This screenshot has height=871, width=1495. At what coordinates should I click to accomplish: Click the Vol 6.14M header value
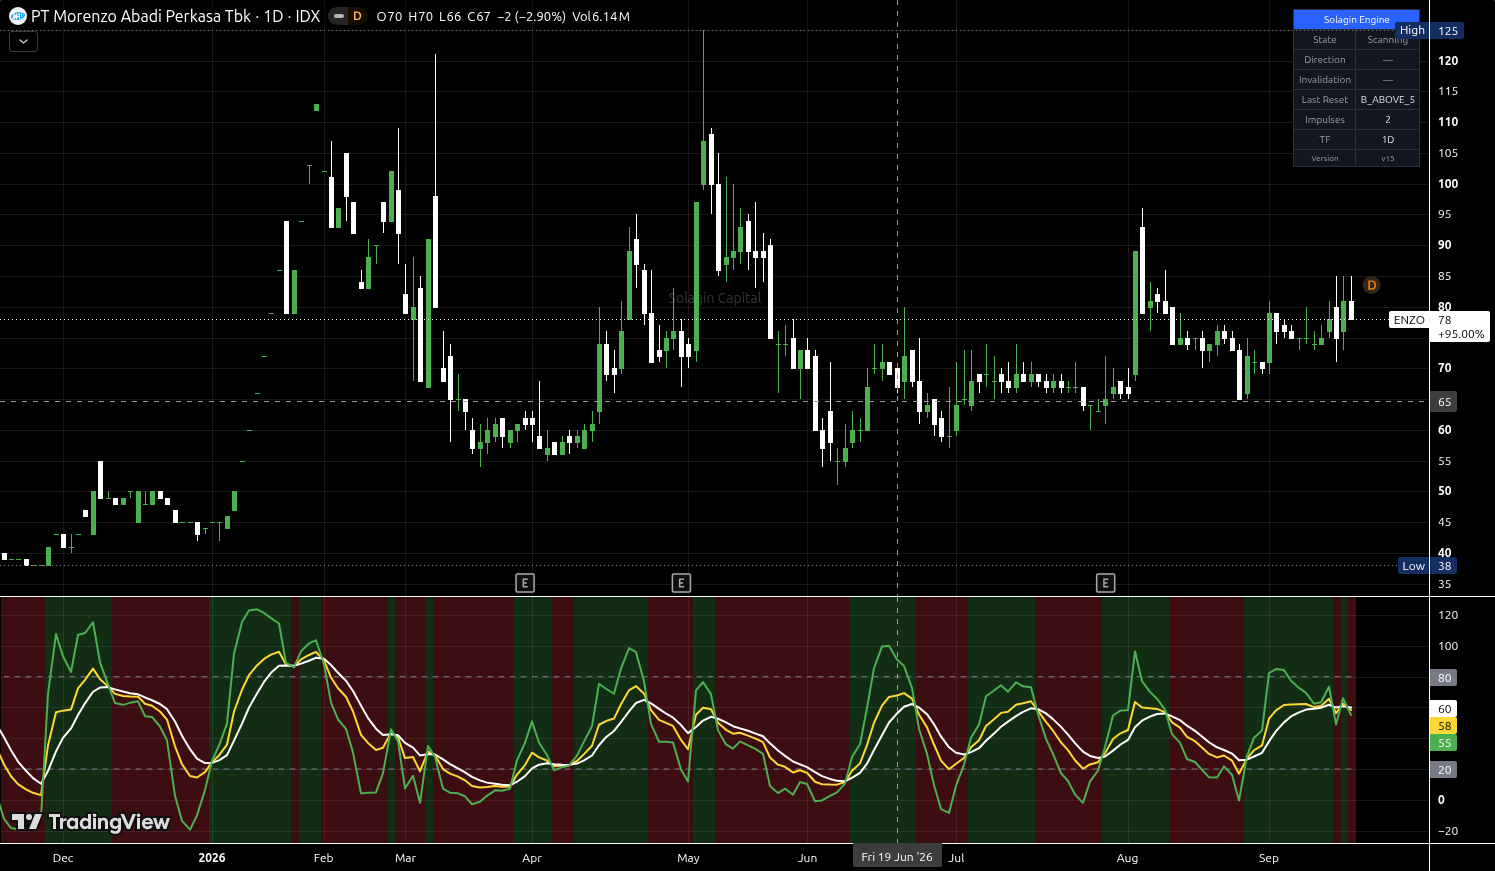[601, 16]
